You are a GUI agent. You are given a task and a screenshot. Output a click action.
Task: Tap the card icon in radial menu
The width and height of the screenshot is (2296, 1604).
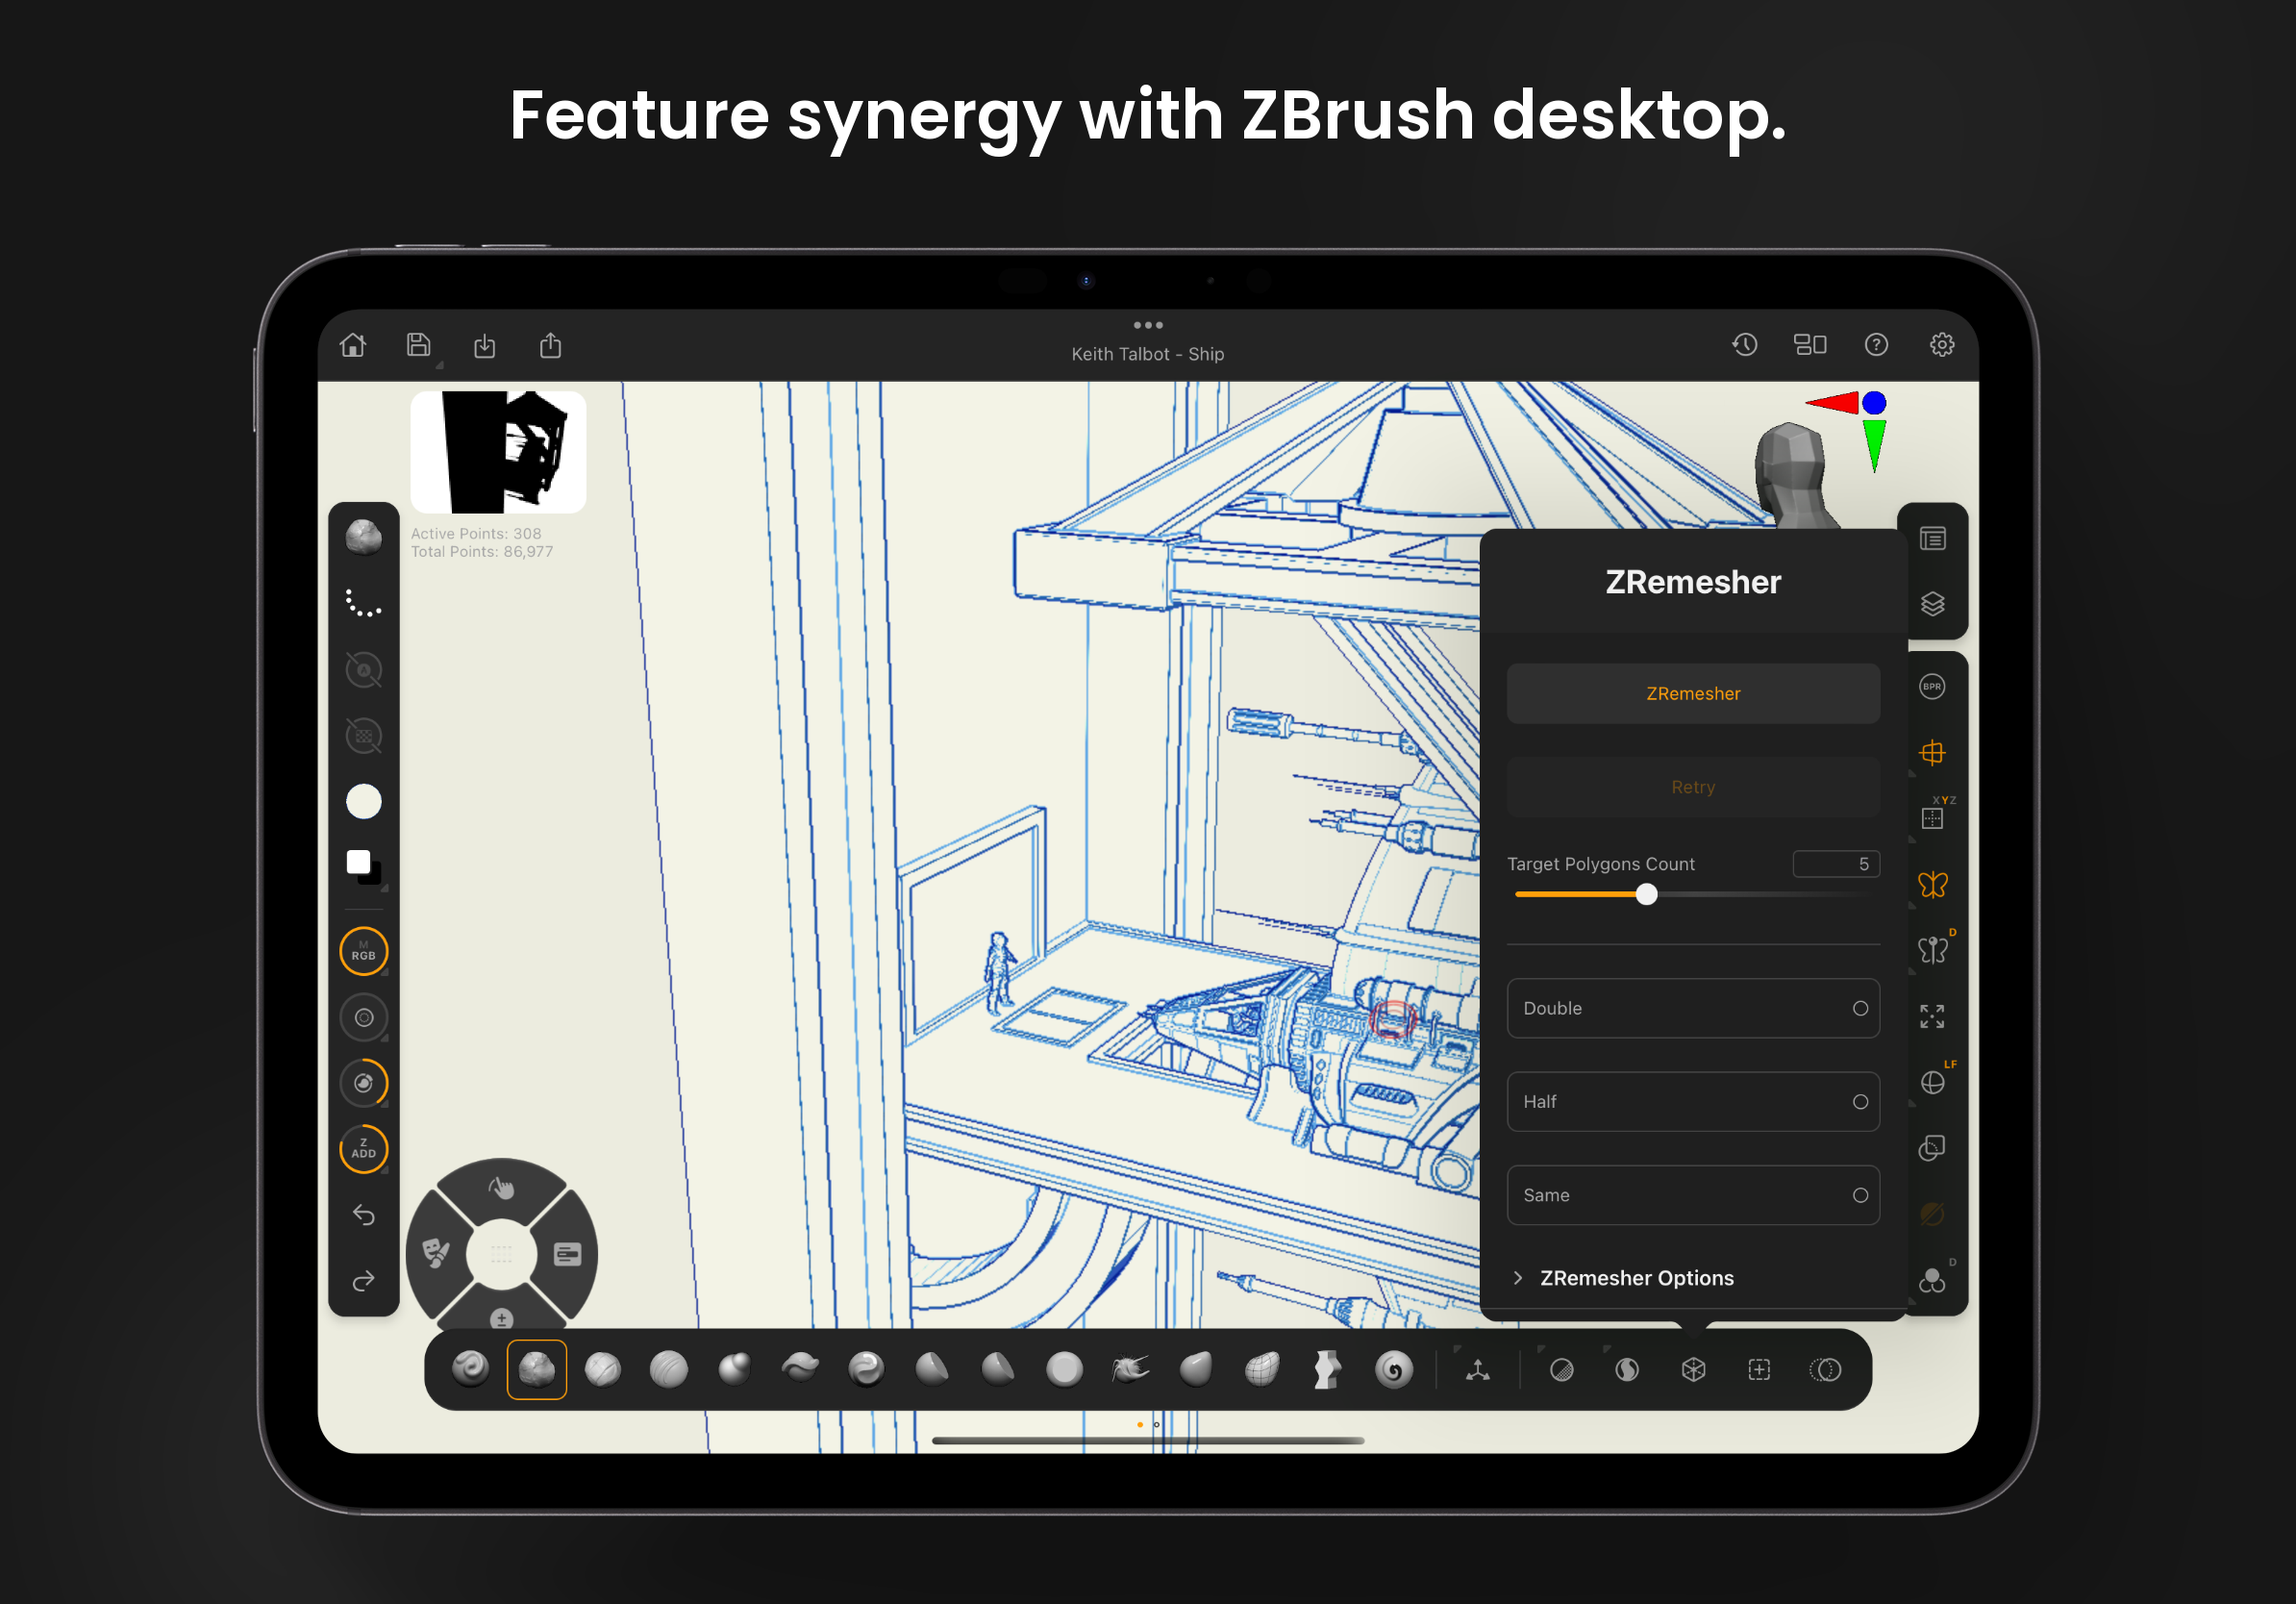tap(568, 1254)
